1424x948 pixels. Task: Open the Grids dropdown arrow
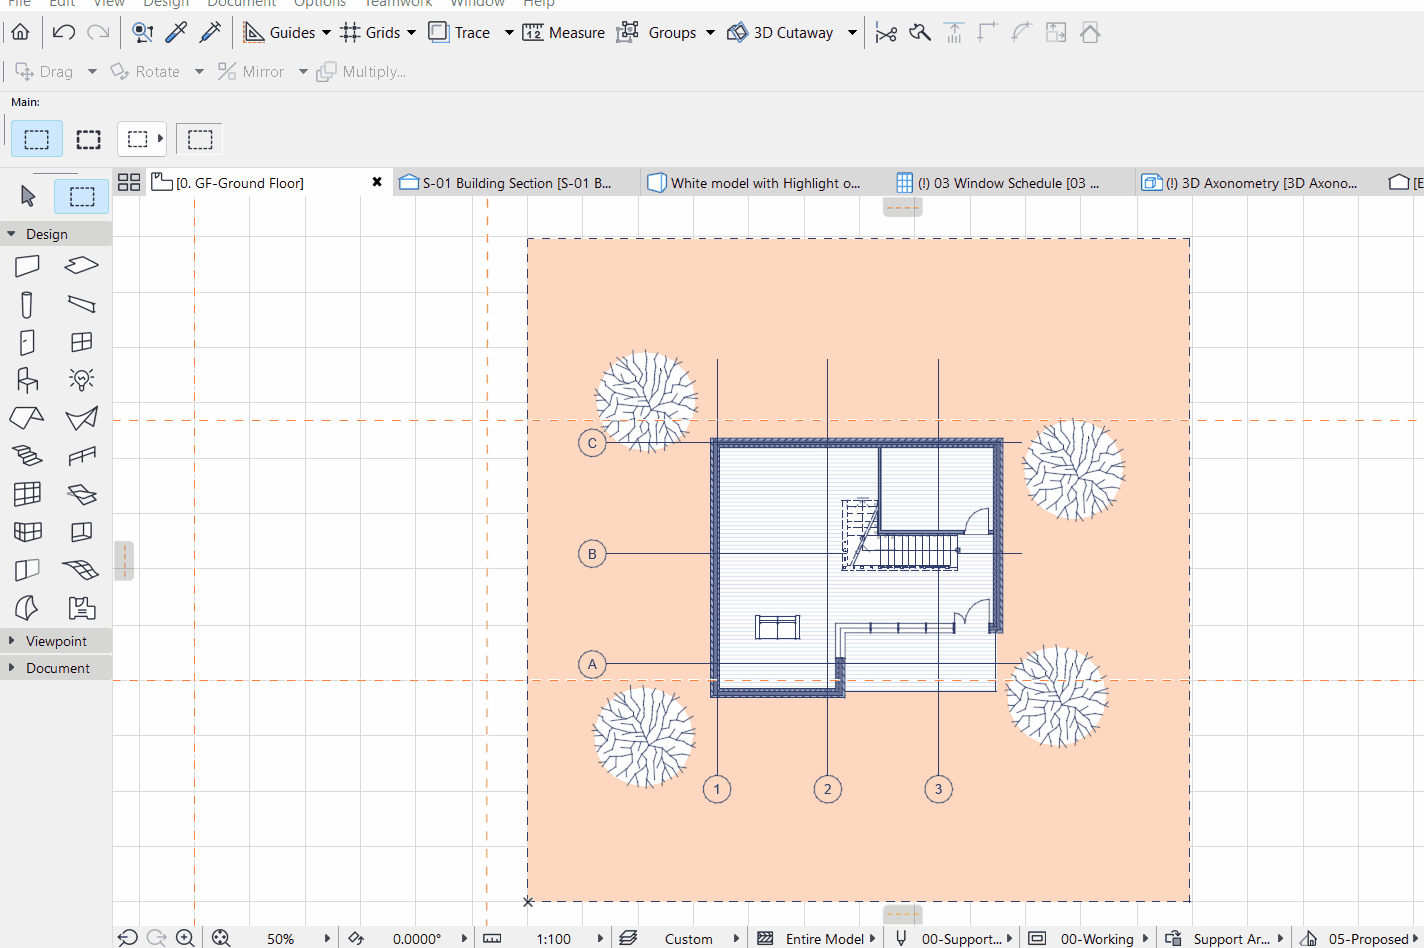coord(411,32)
